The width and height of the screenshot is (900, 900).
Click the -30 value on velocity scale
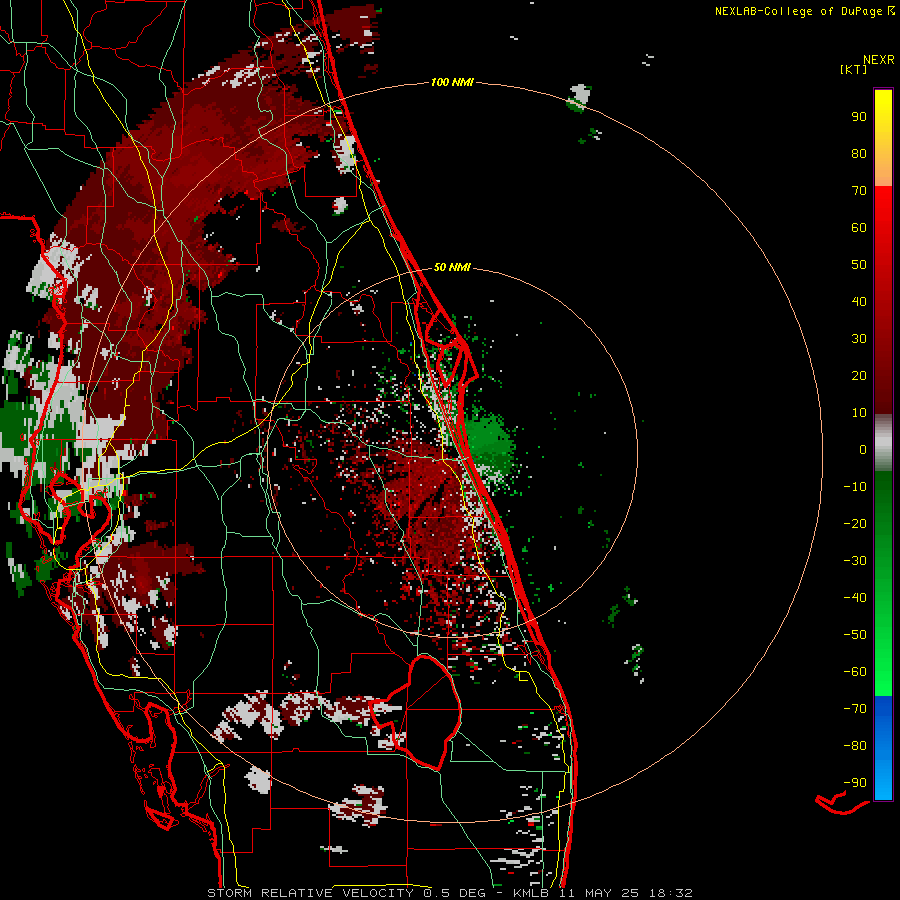point(855,561)
